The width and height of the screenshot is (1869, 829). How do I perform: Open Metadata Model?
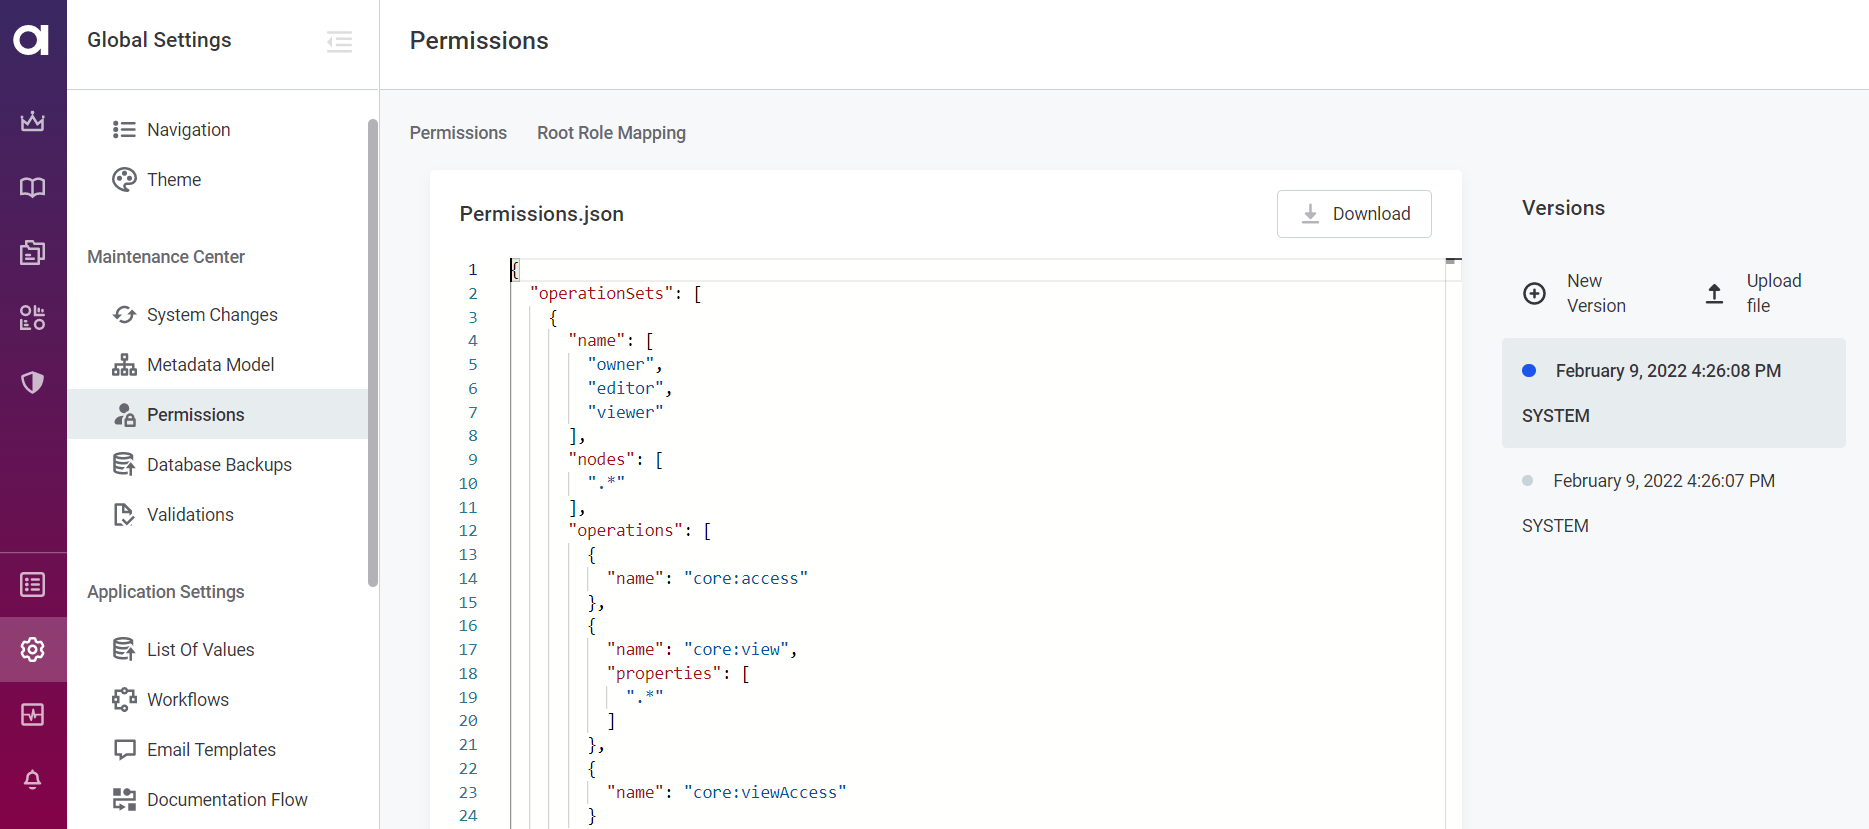(210, 365)
